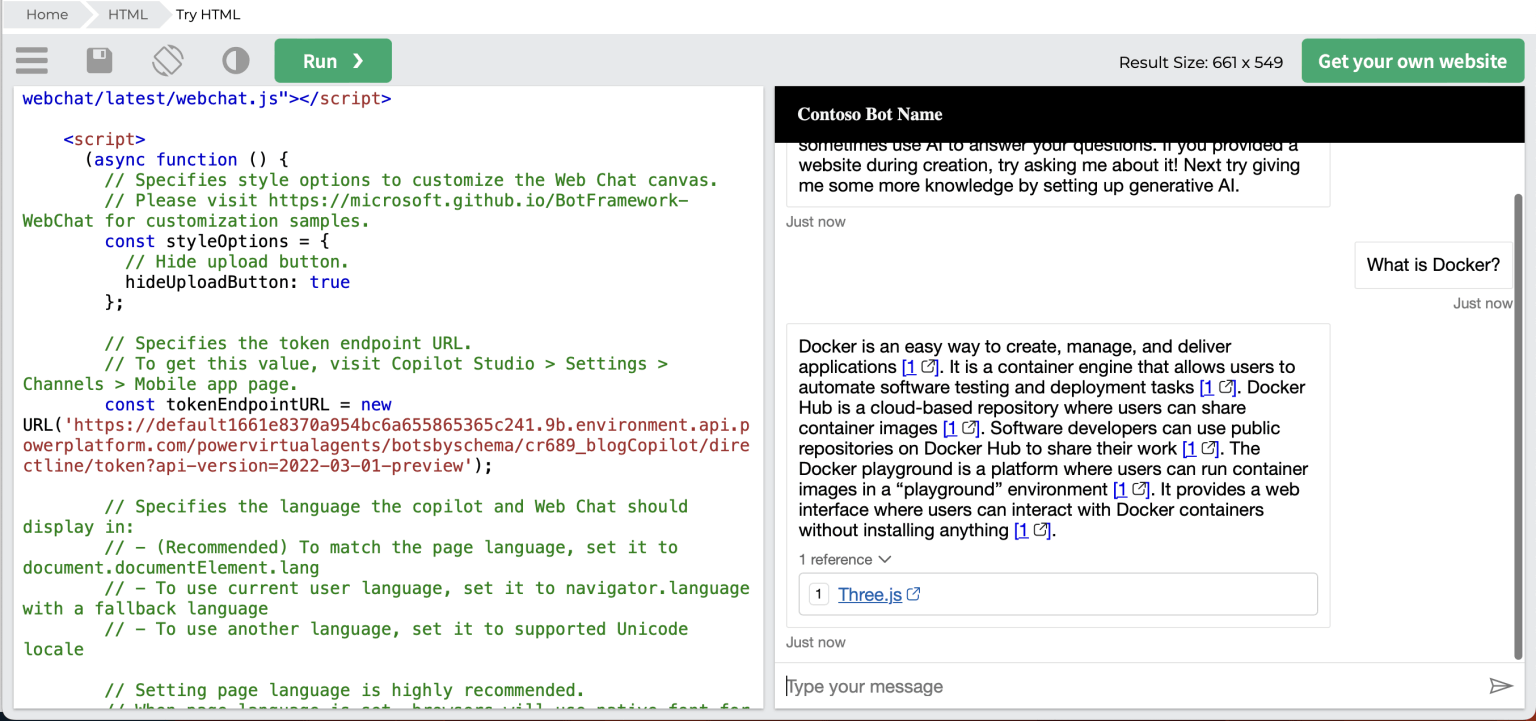Toggle dark mode contrast icon

(x=236, y=61)
